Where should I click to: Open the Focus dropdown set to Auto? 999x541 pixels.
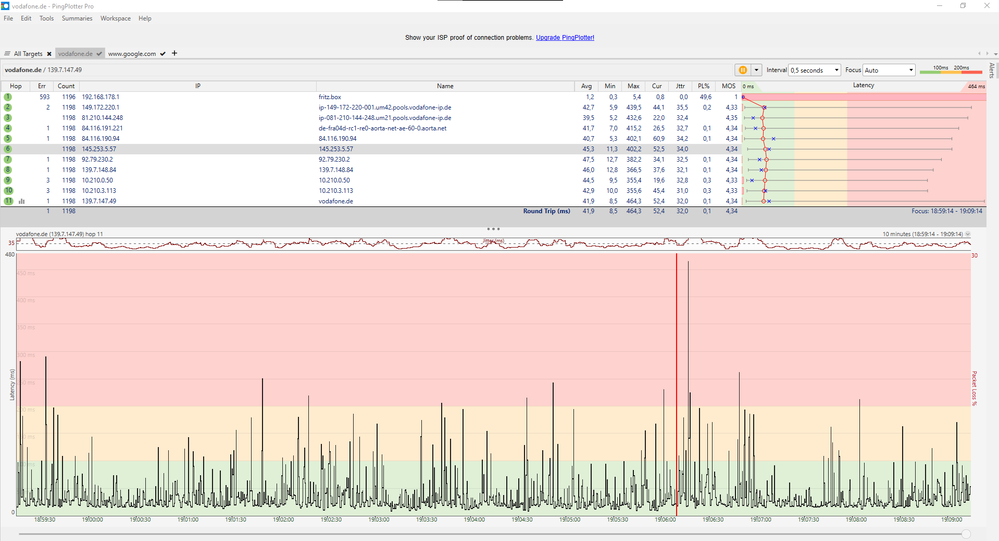[x=888, y=70]
